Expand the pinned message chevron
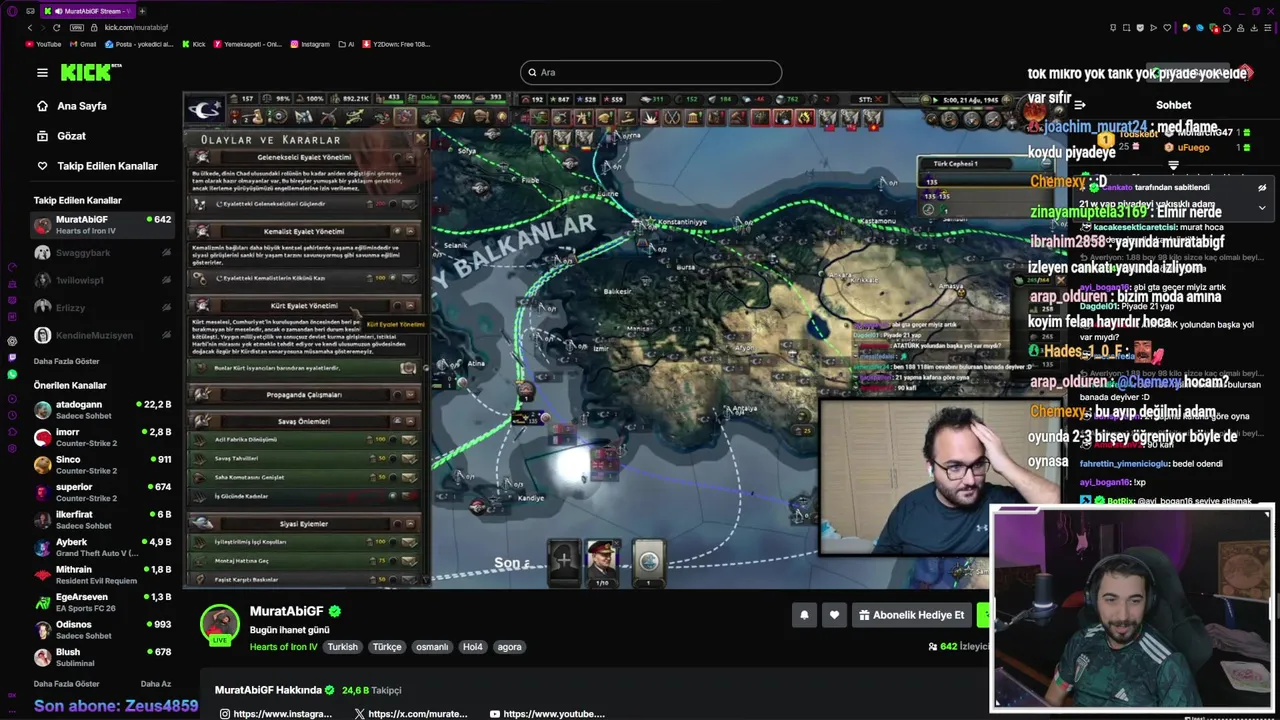The image size is (1280, 720). click(1262, 208)
